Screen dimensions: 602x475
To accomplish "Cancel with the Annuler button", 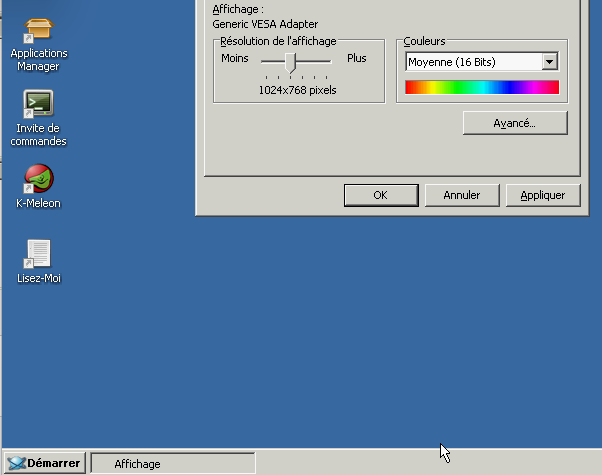I will (462, 195).
